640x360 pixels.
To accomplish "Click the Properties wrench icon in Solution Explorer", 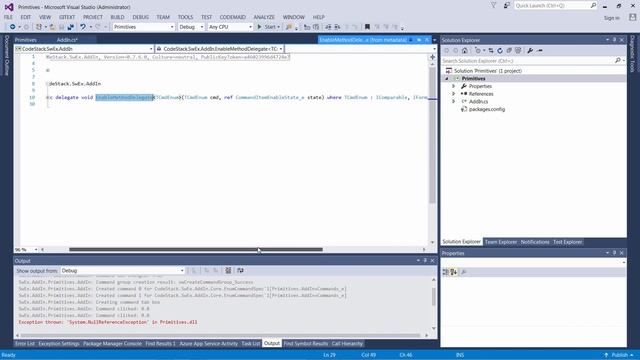I will click(x=530, y=51).
